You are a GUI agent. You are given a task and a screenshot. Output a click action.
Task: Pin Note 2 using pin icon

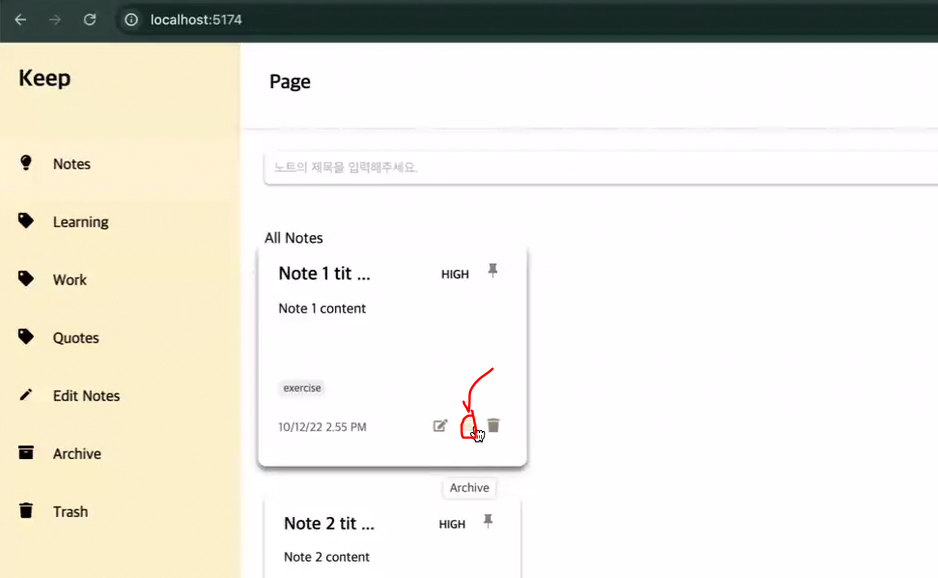click(x=488, y=521)
